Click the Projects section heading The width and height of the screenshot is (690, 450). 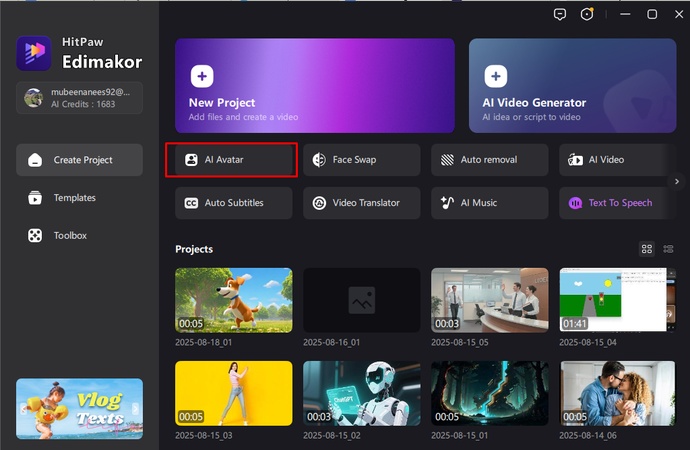tap(194, 249)
